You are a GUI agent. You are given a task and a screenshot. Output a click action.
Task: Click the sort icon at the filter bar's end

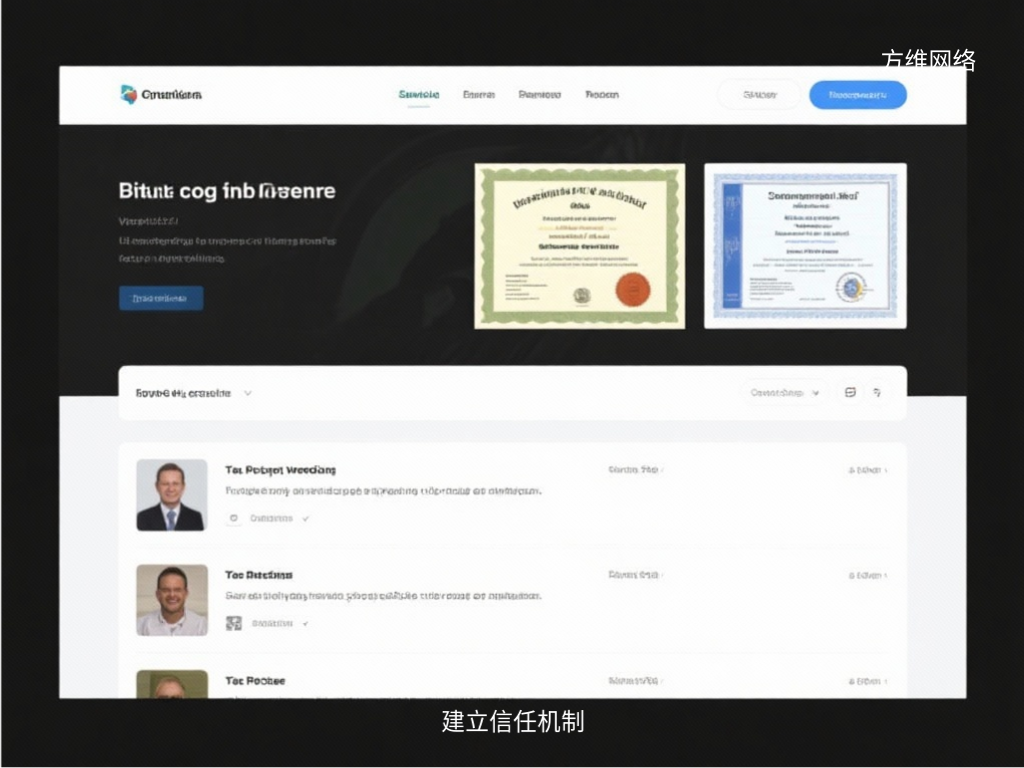(877, 393)
